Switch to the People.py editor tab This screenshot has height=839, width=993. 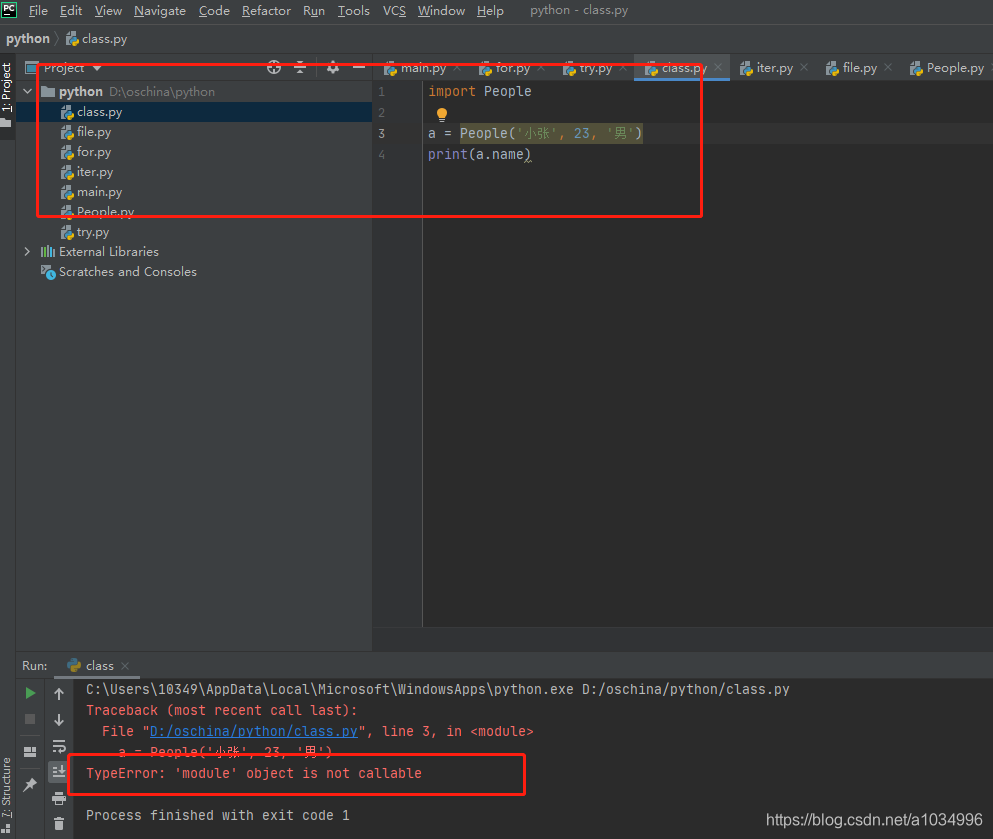947,68
